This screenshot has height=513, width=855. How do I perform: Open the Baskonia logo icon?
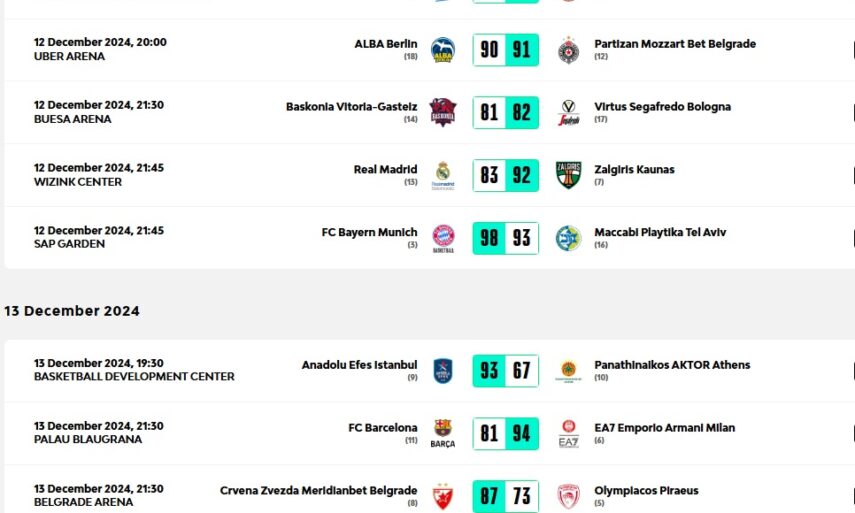442,112
